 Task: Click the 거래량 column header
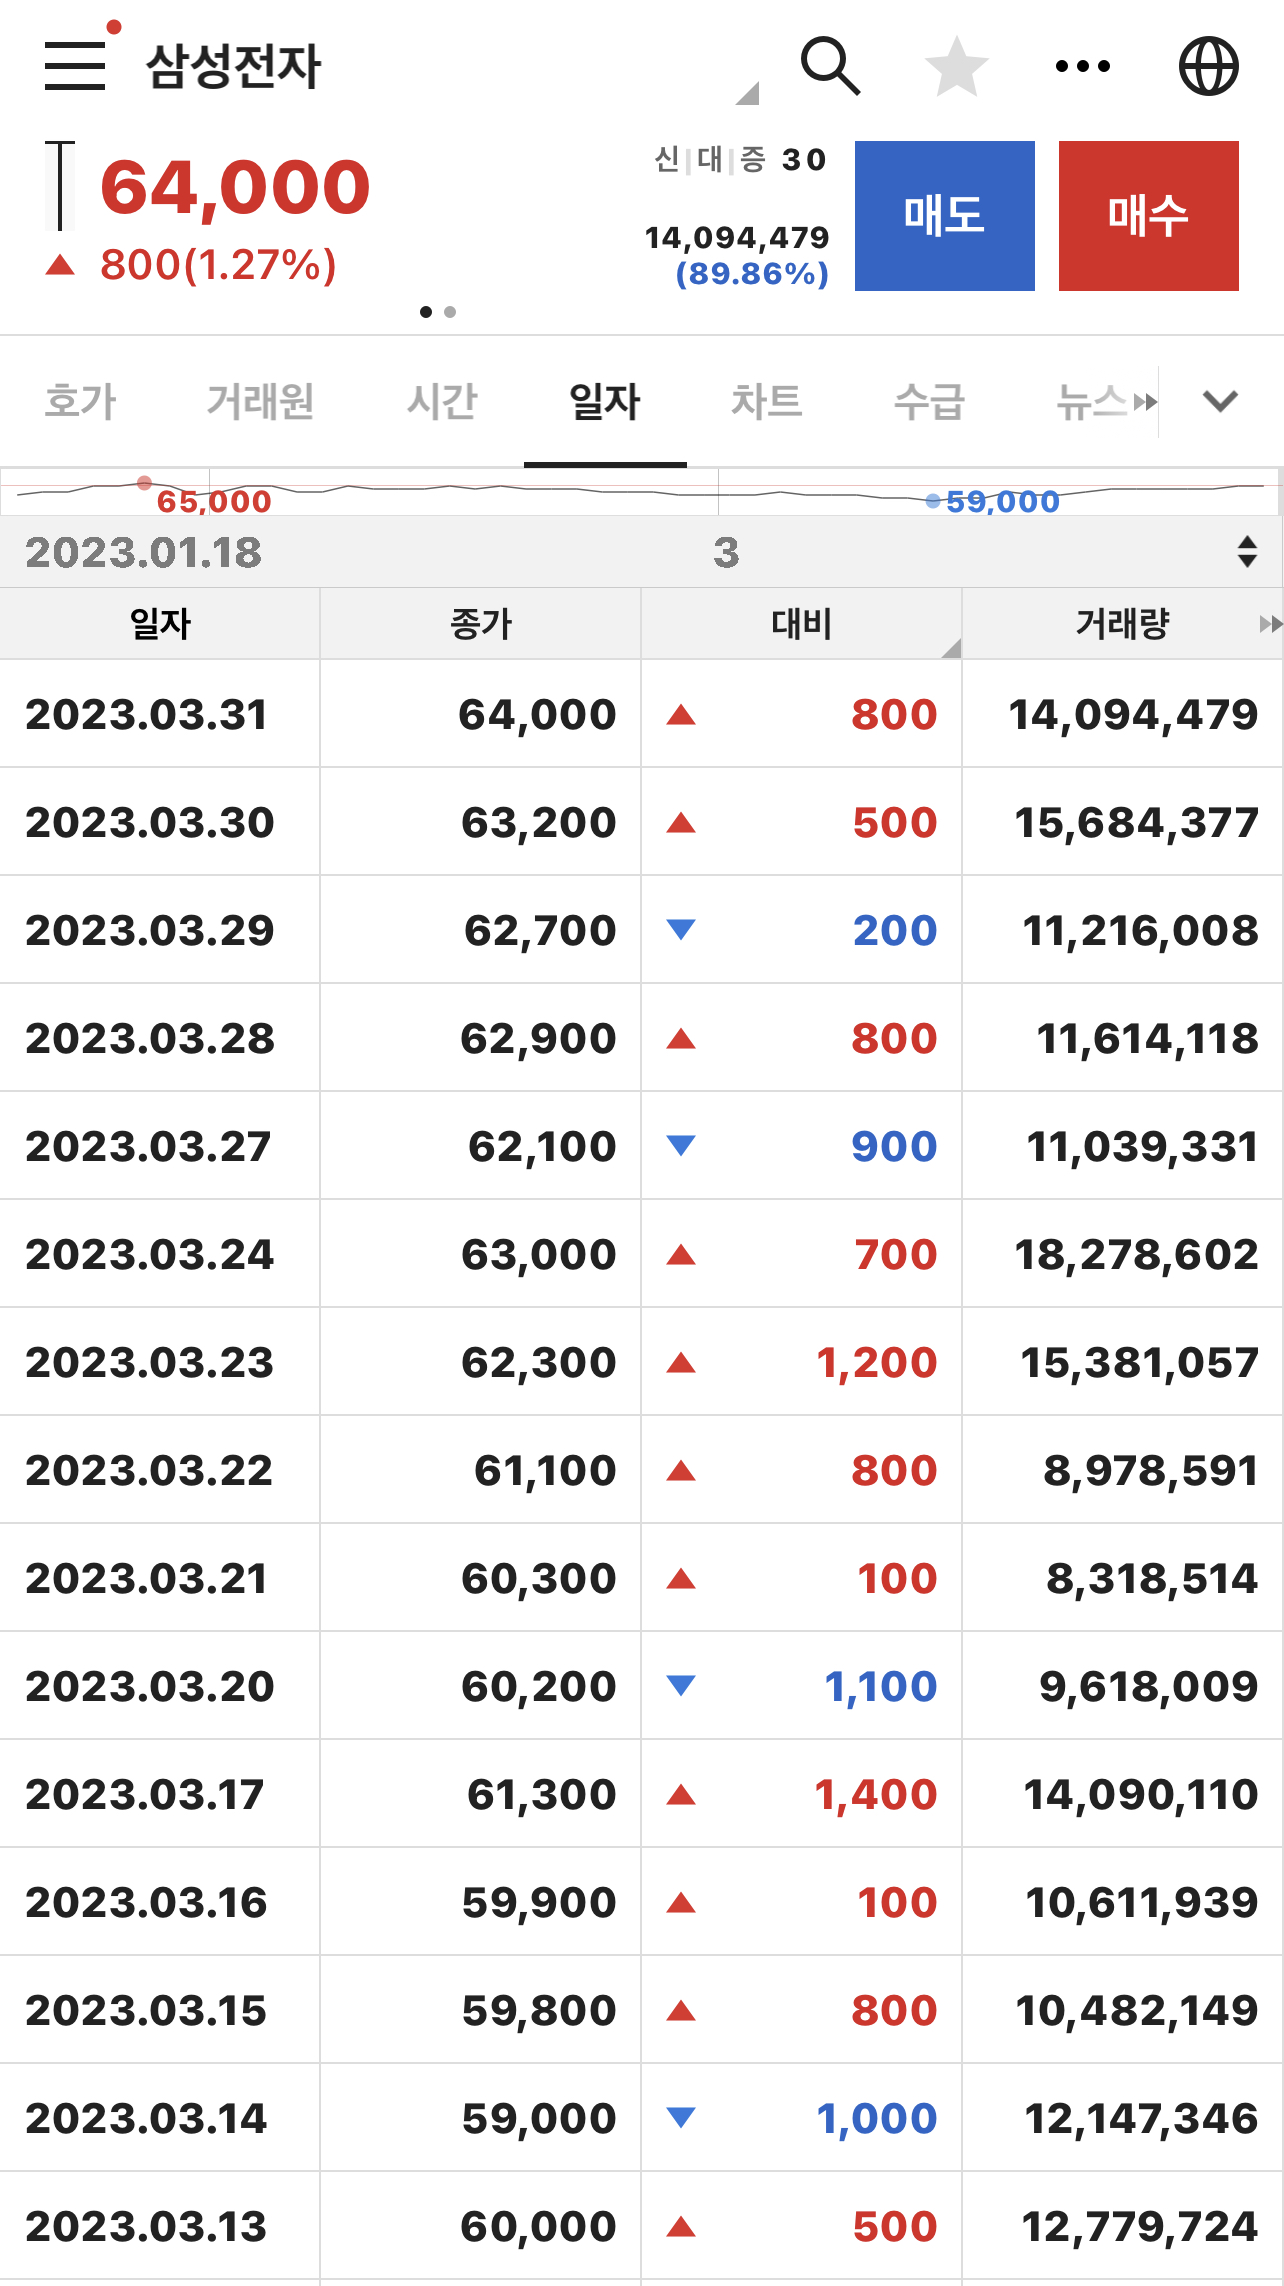click(1122, 624)
